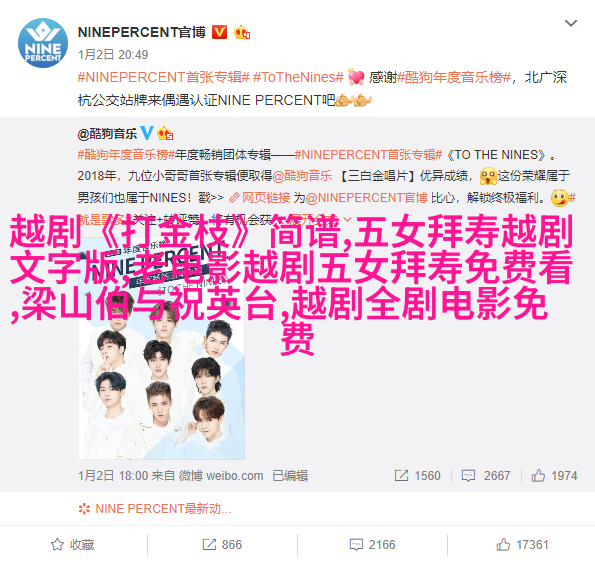
Task: Expand the post options chevron
Action: (x=571, y=23)
